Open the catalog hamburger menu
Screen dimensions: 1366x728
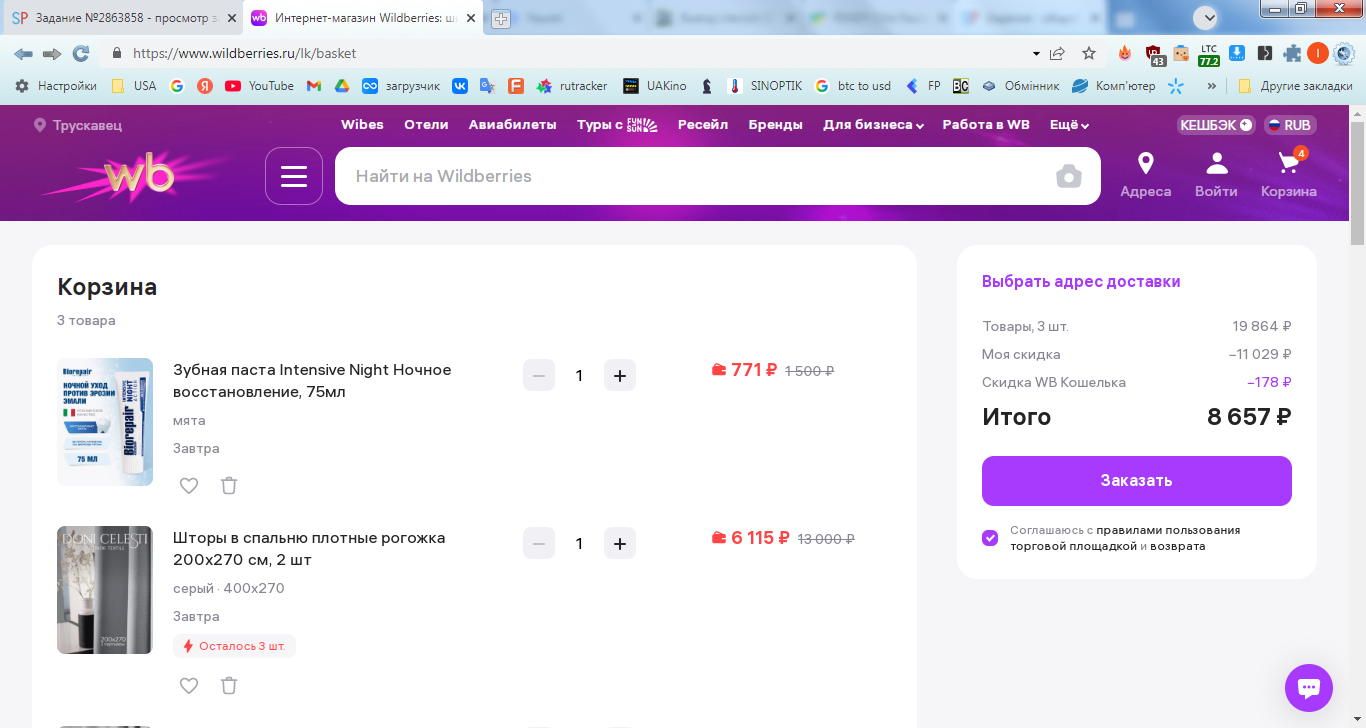[x=294, y=176]
